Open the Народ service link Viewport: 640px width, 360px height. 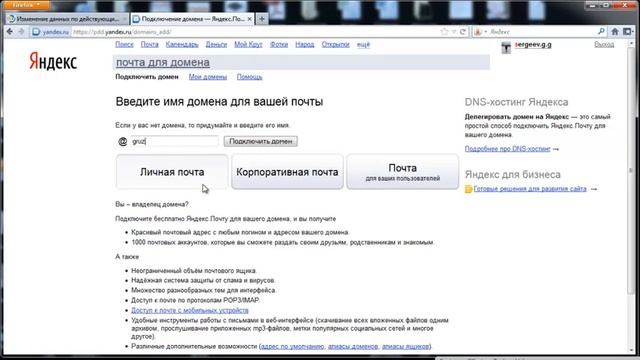(x=304, y=44)
